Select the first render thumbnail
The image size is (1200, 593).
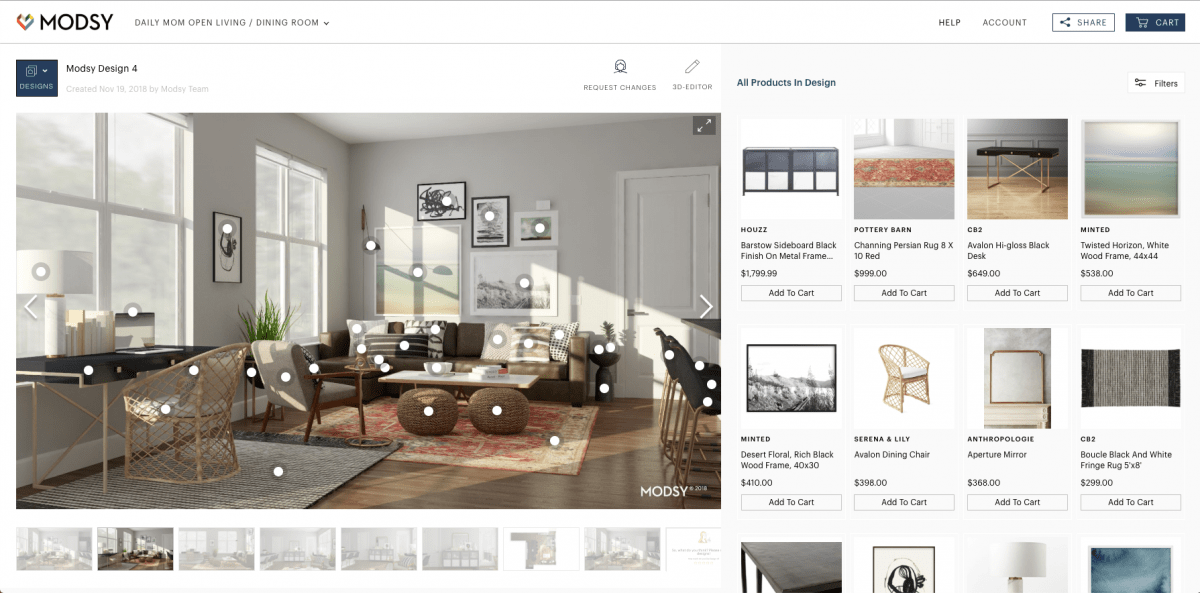54,549
